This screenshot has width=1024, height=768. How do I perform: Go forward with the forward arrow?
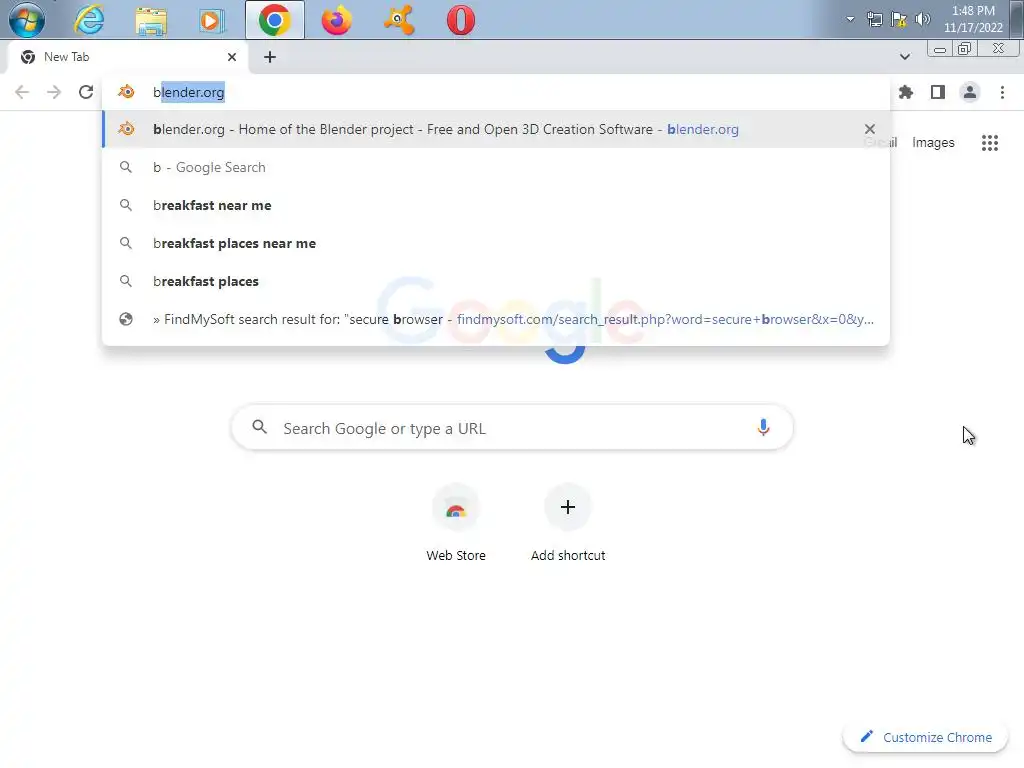[x=54, y=92]
